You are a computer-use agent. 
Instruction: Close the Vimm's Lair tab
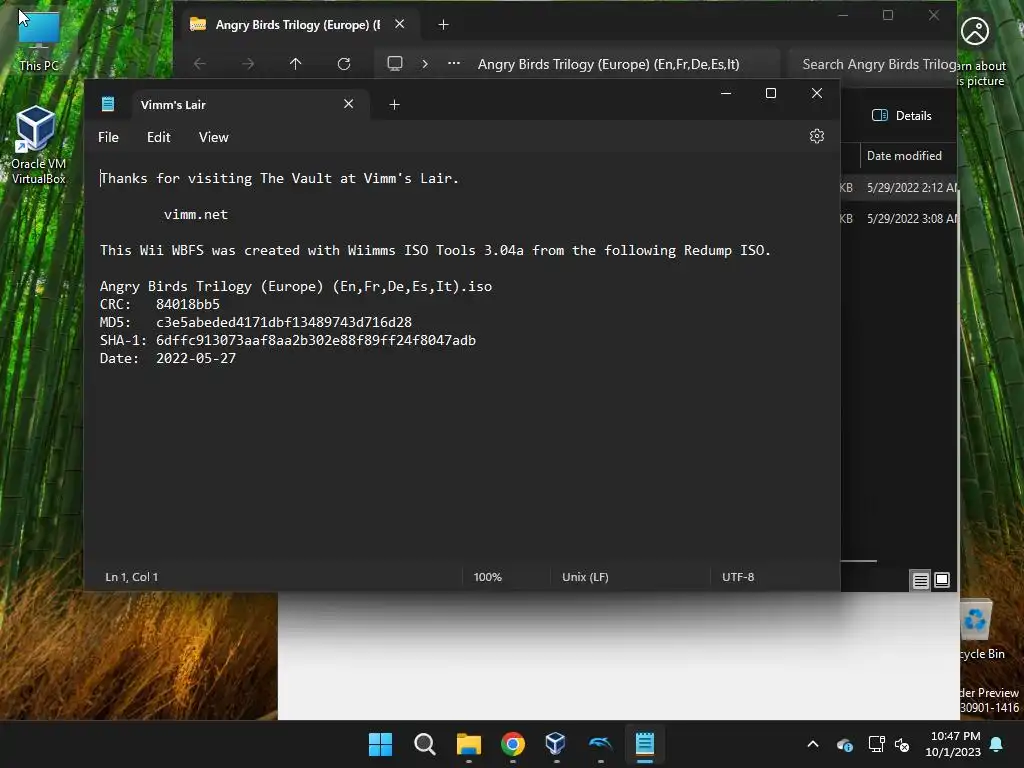349,104
